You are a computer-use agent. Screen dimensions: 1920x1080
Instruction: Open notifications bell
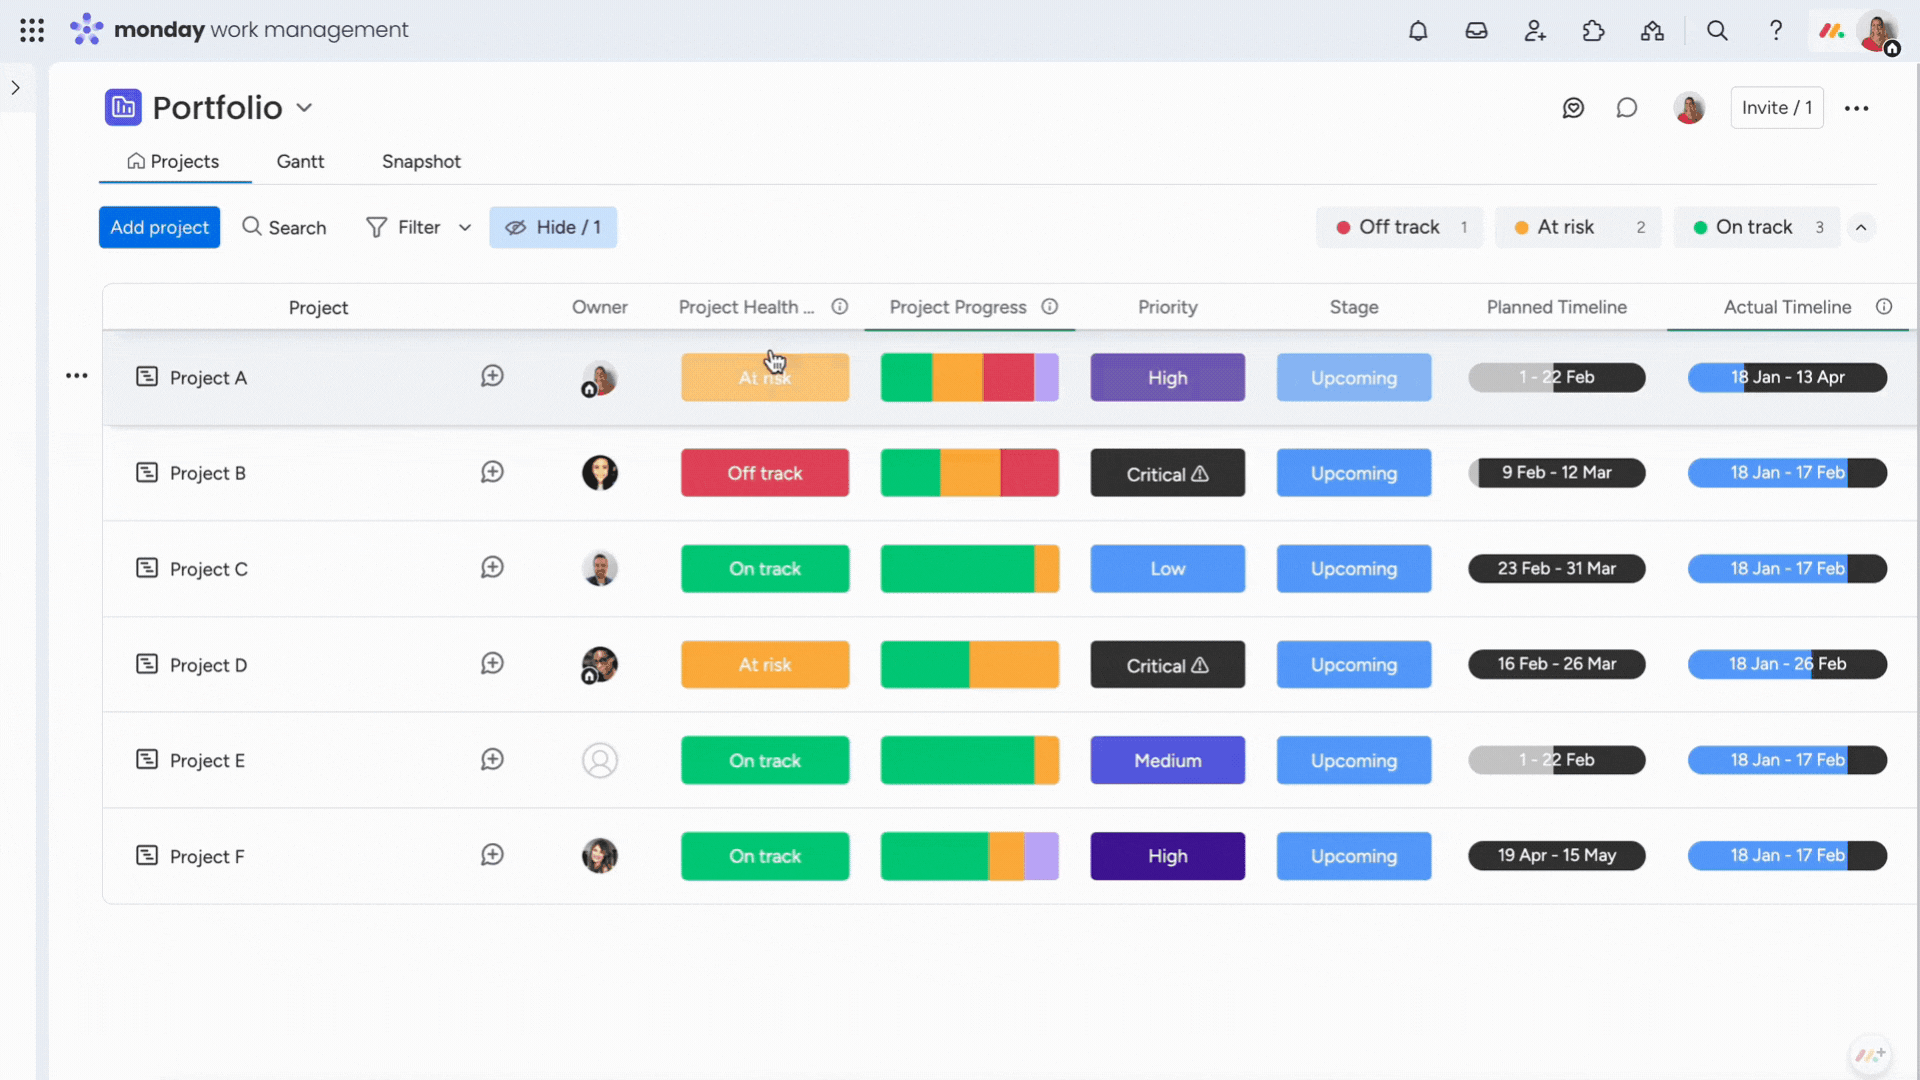1418,30
